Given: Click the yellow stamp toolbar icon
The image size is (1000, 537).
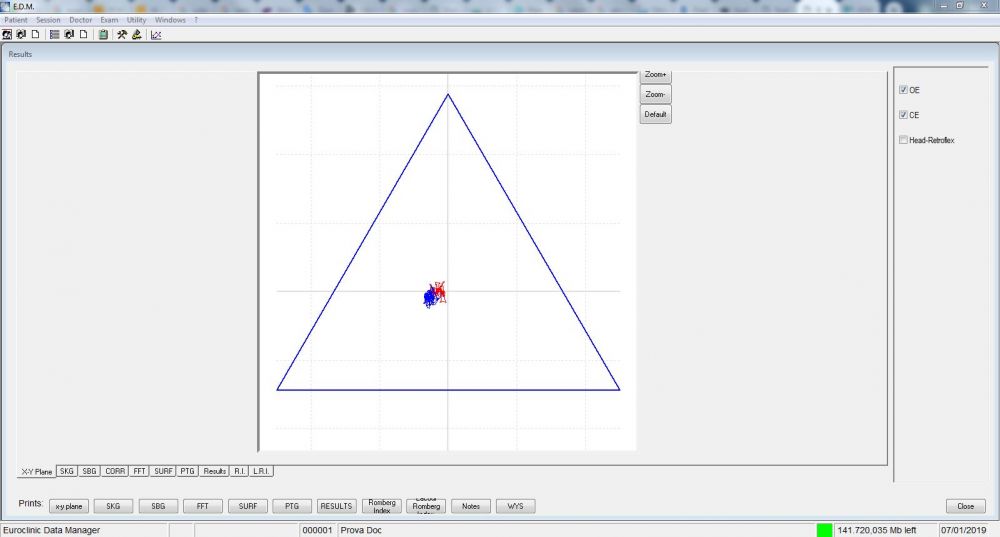Looking at the screenshot, I should coord(136,34).
